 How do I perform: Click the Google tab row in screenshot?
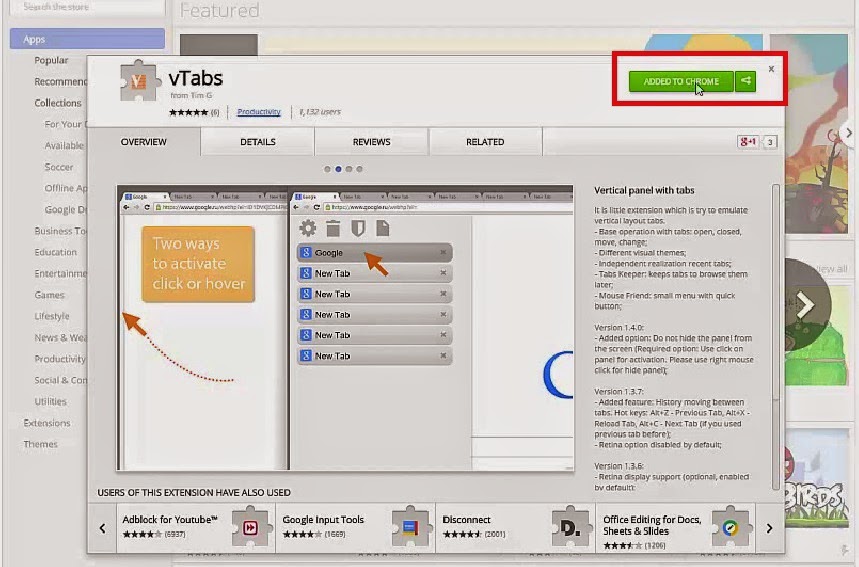(375, 253)
